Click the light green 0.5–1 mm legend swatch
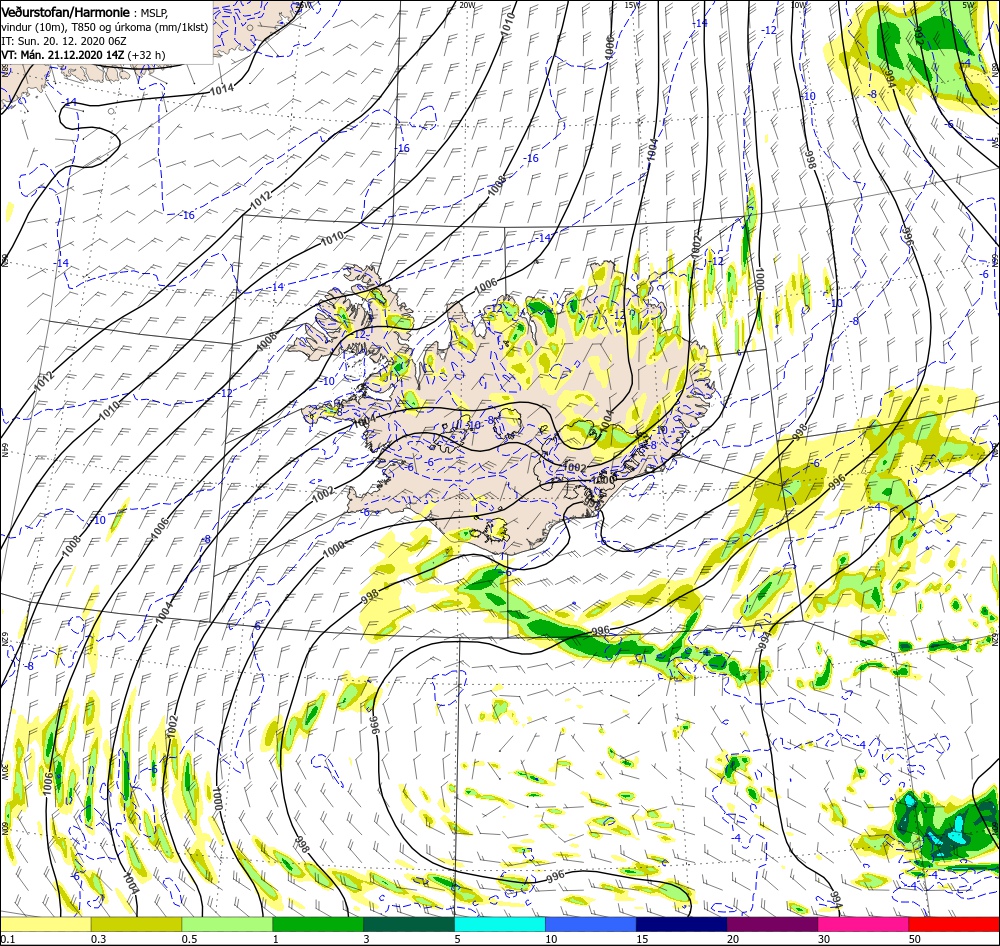Screen dimensions: 1000x946 click(227, 924)
